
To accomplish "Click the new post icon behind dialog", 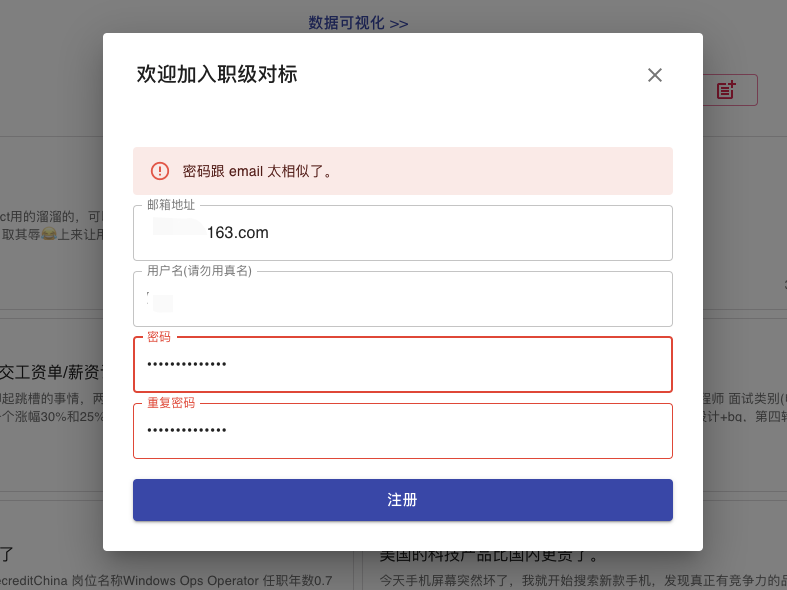I will point(727,90).
